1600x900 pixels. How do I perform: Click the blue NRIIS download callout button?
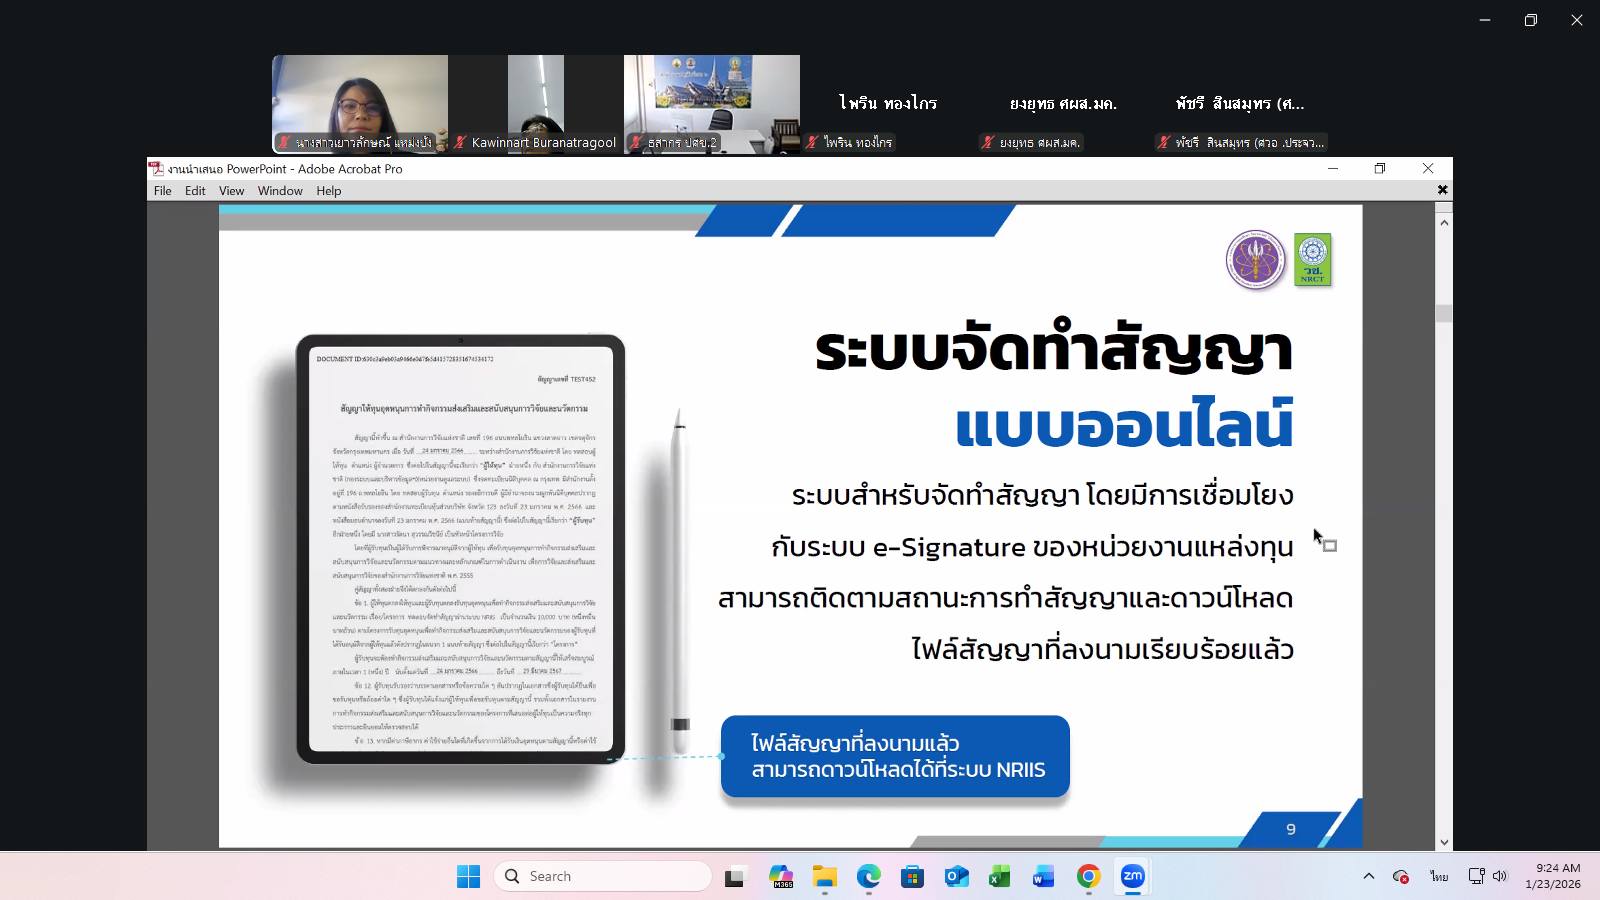coord(895,757)
